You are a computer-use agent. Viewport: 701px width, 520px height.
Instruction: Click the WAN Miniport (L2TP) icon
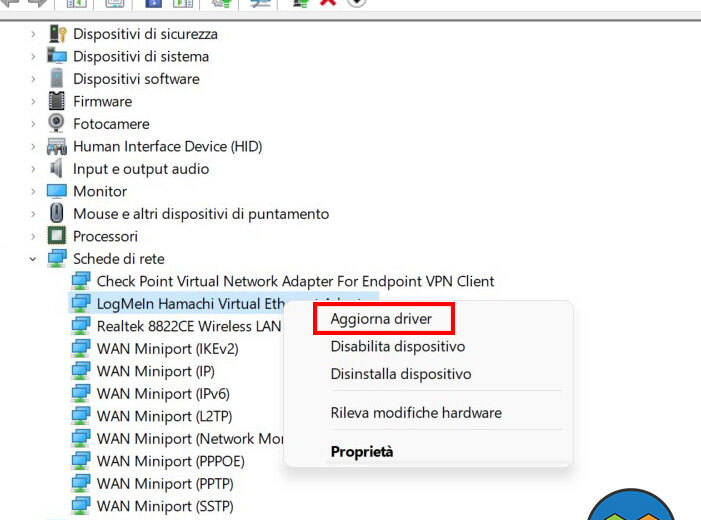click(x=81, y=416)
